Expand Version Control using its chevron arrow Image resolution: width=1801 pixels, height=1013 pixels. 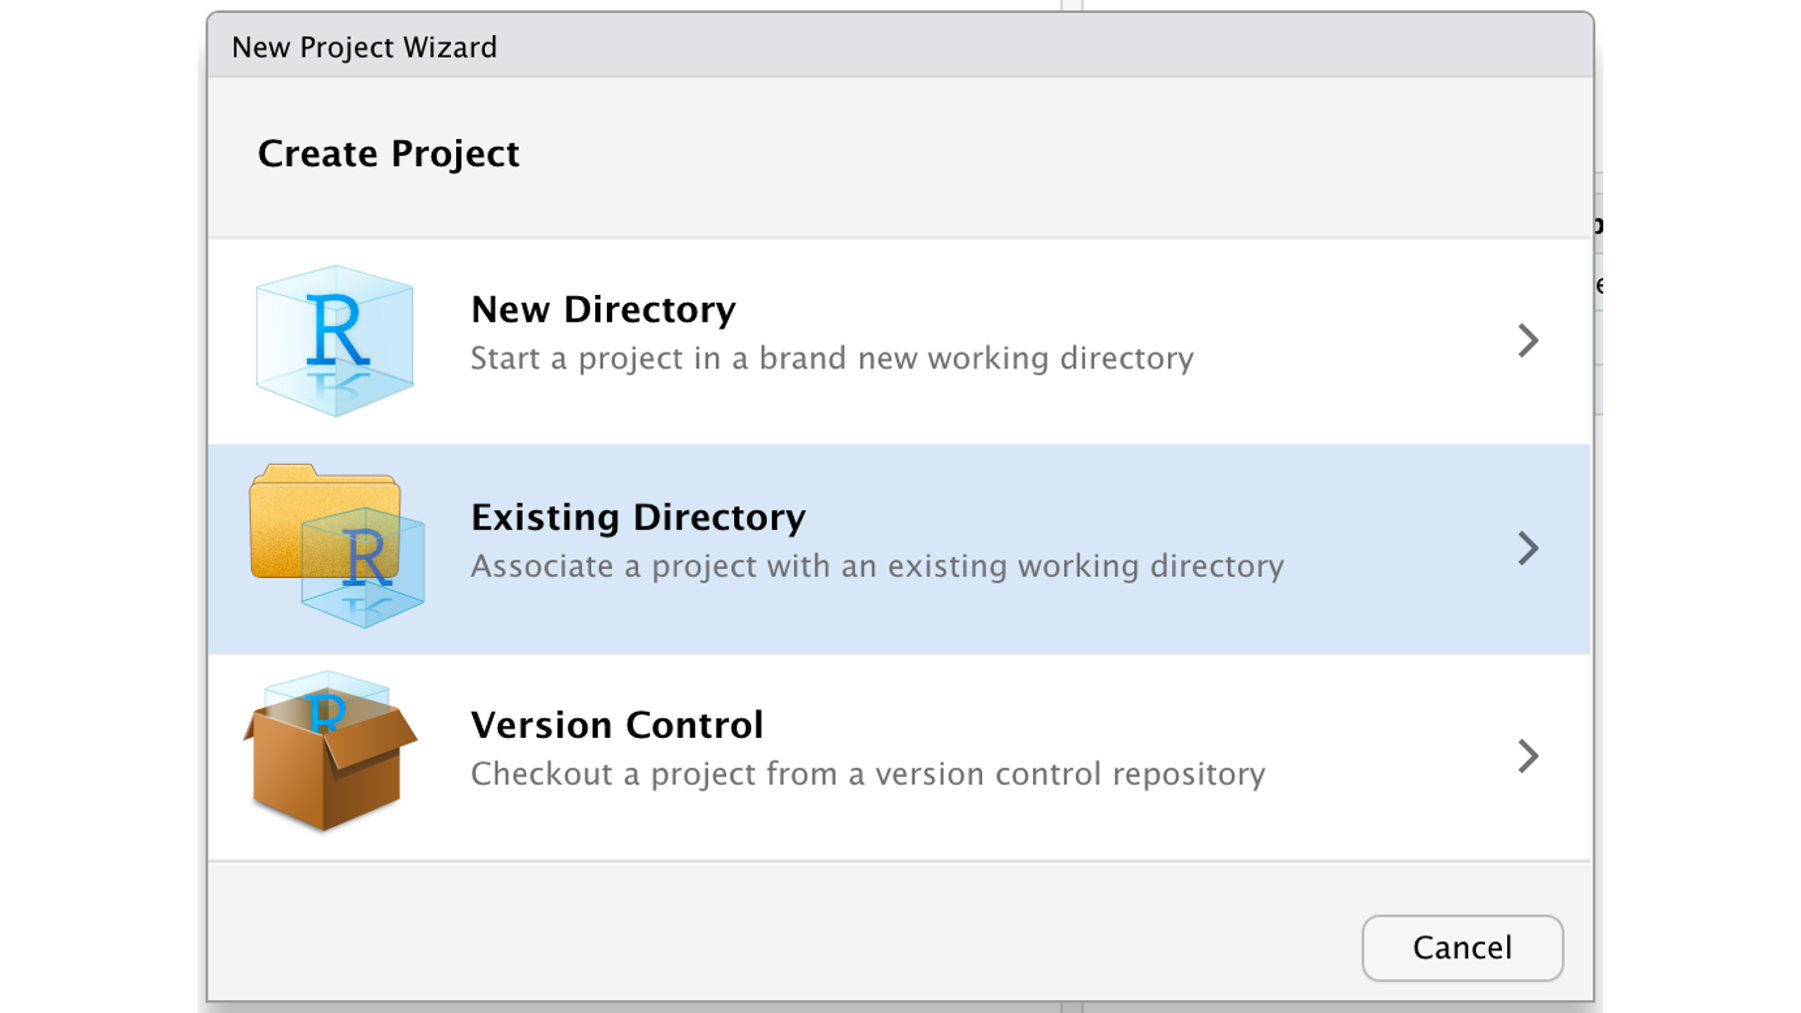coord(1527,756)
